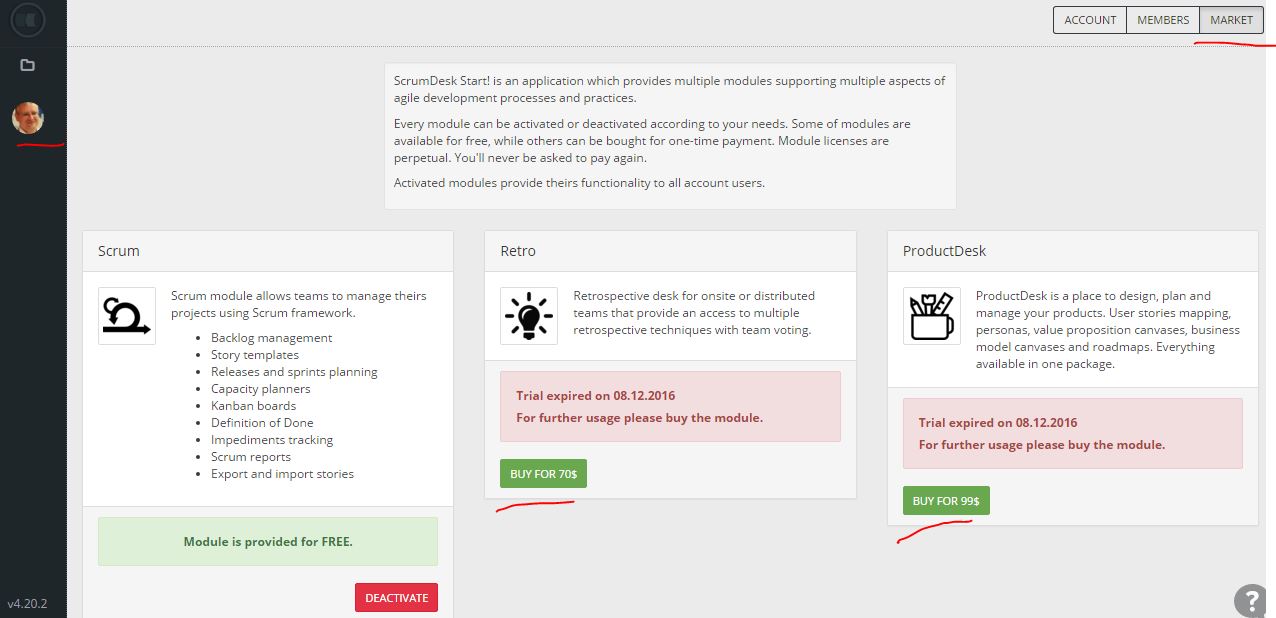Viewport: 1276px width, 618px height.
Task: Click the 'Backlog management' list item
Action: [x=271, y=338]
